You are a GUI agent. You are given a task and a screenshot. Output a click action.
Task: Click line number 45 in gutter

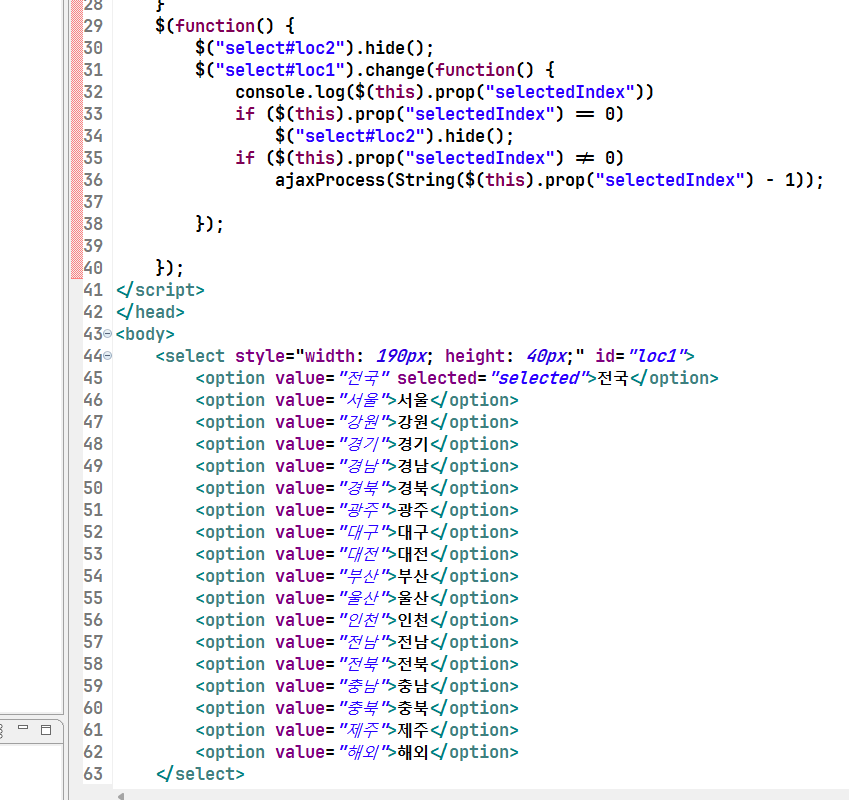(x=93, y=378)
